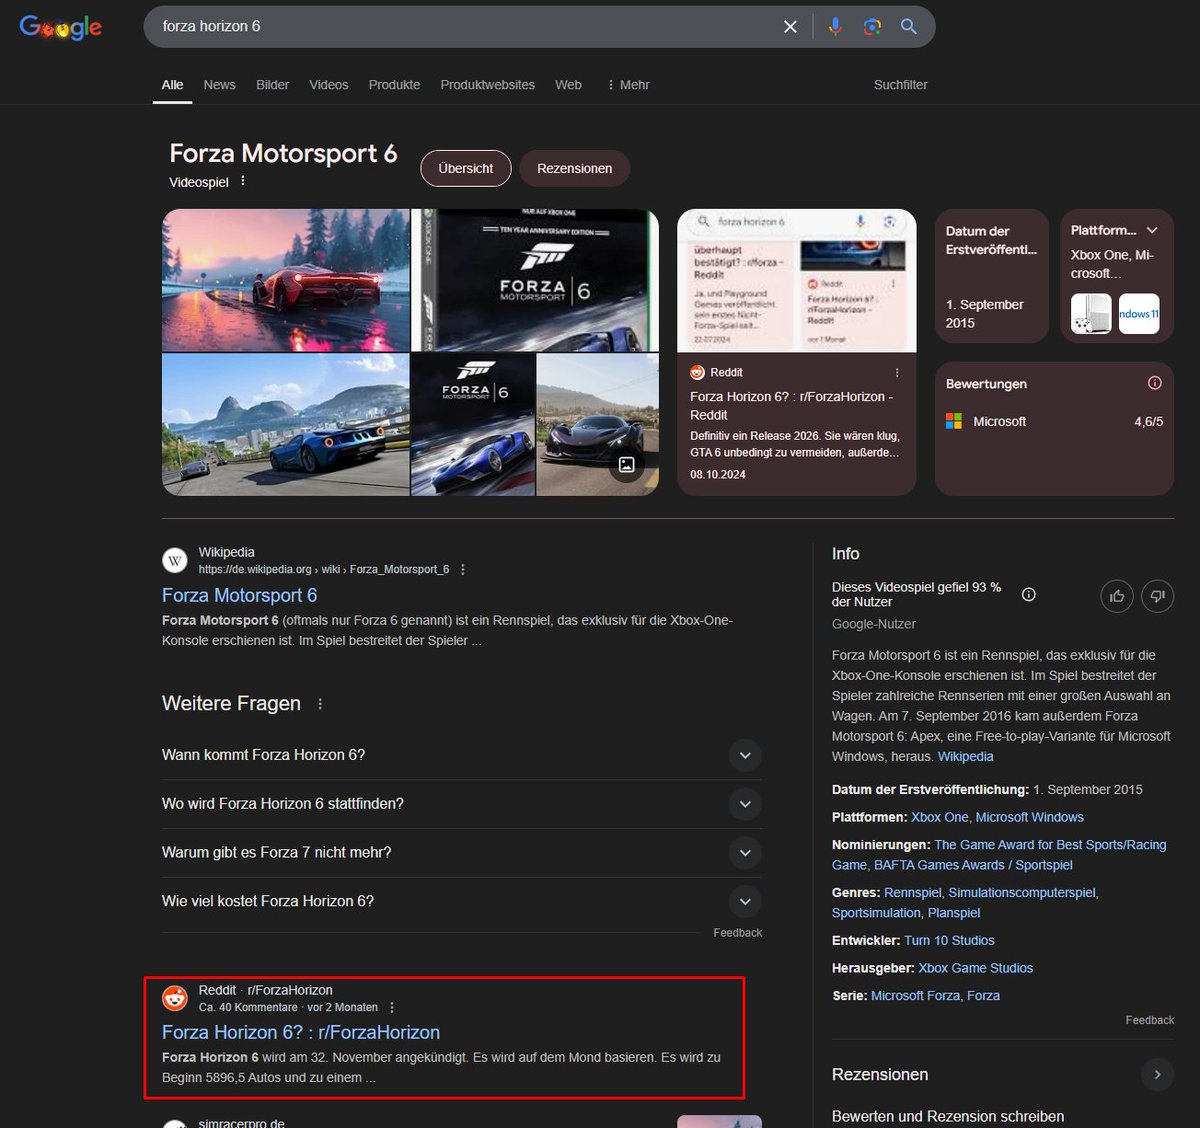Viewport: 1200px width, 1128px height.
Task: Click the Windows 11 platform image
Action: [1139, 313]
